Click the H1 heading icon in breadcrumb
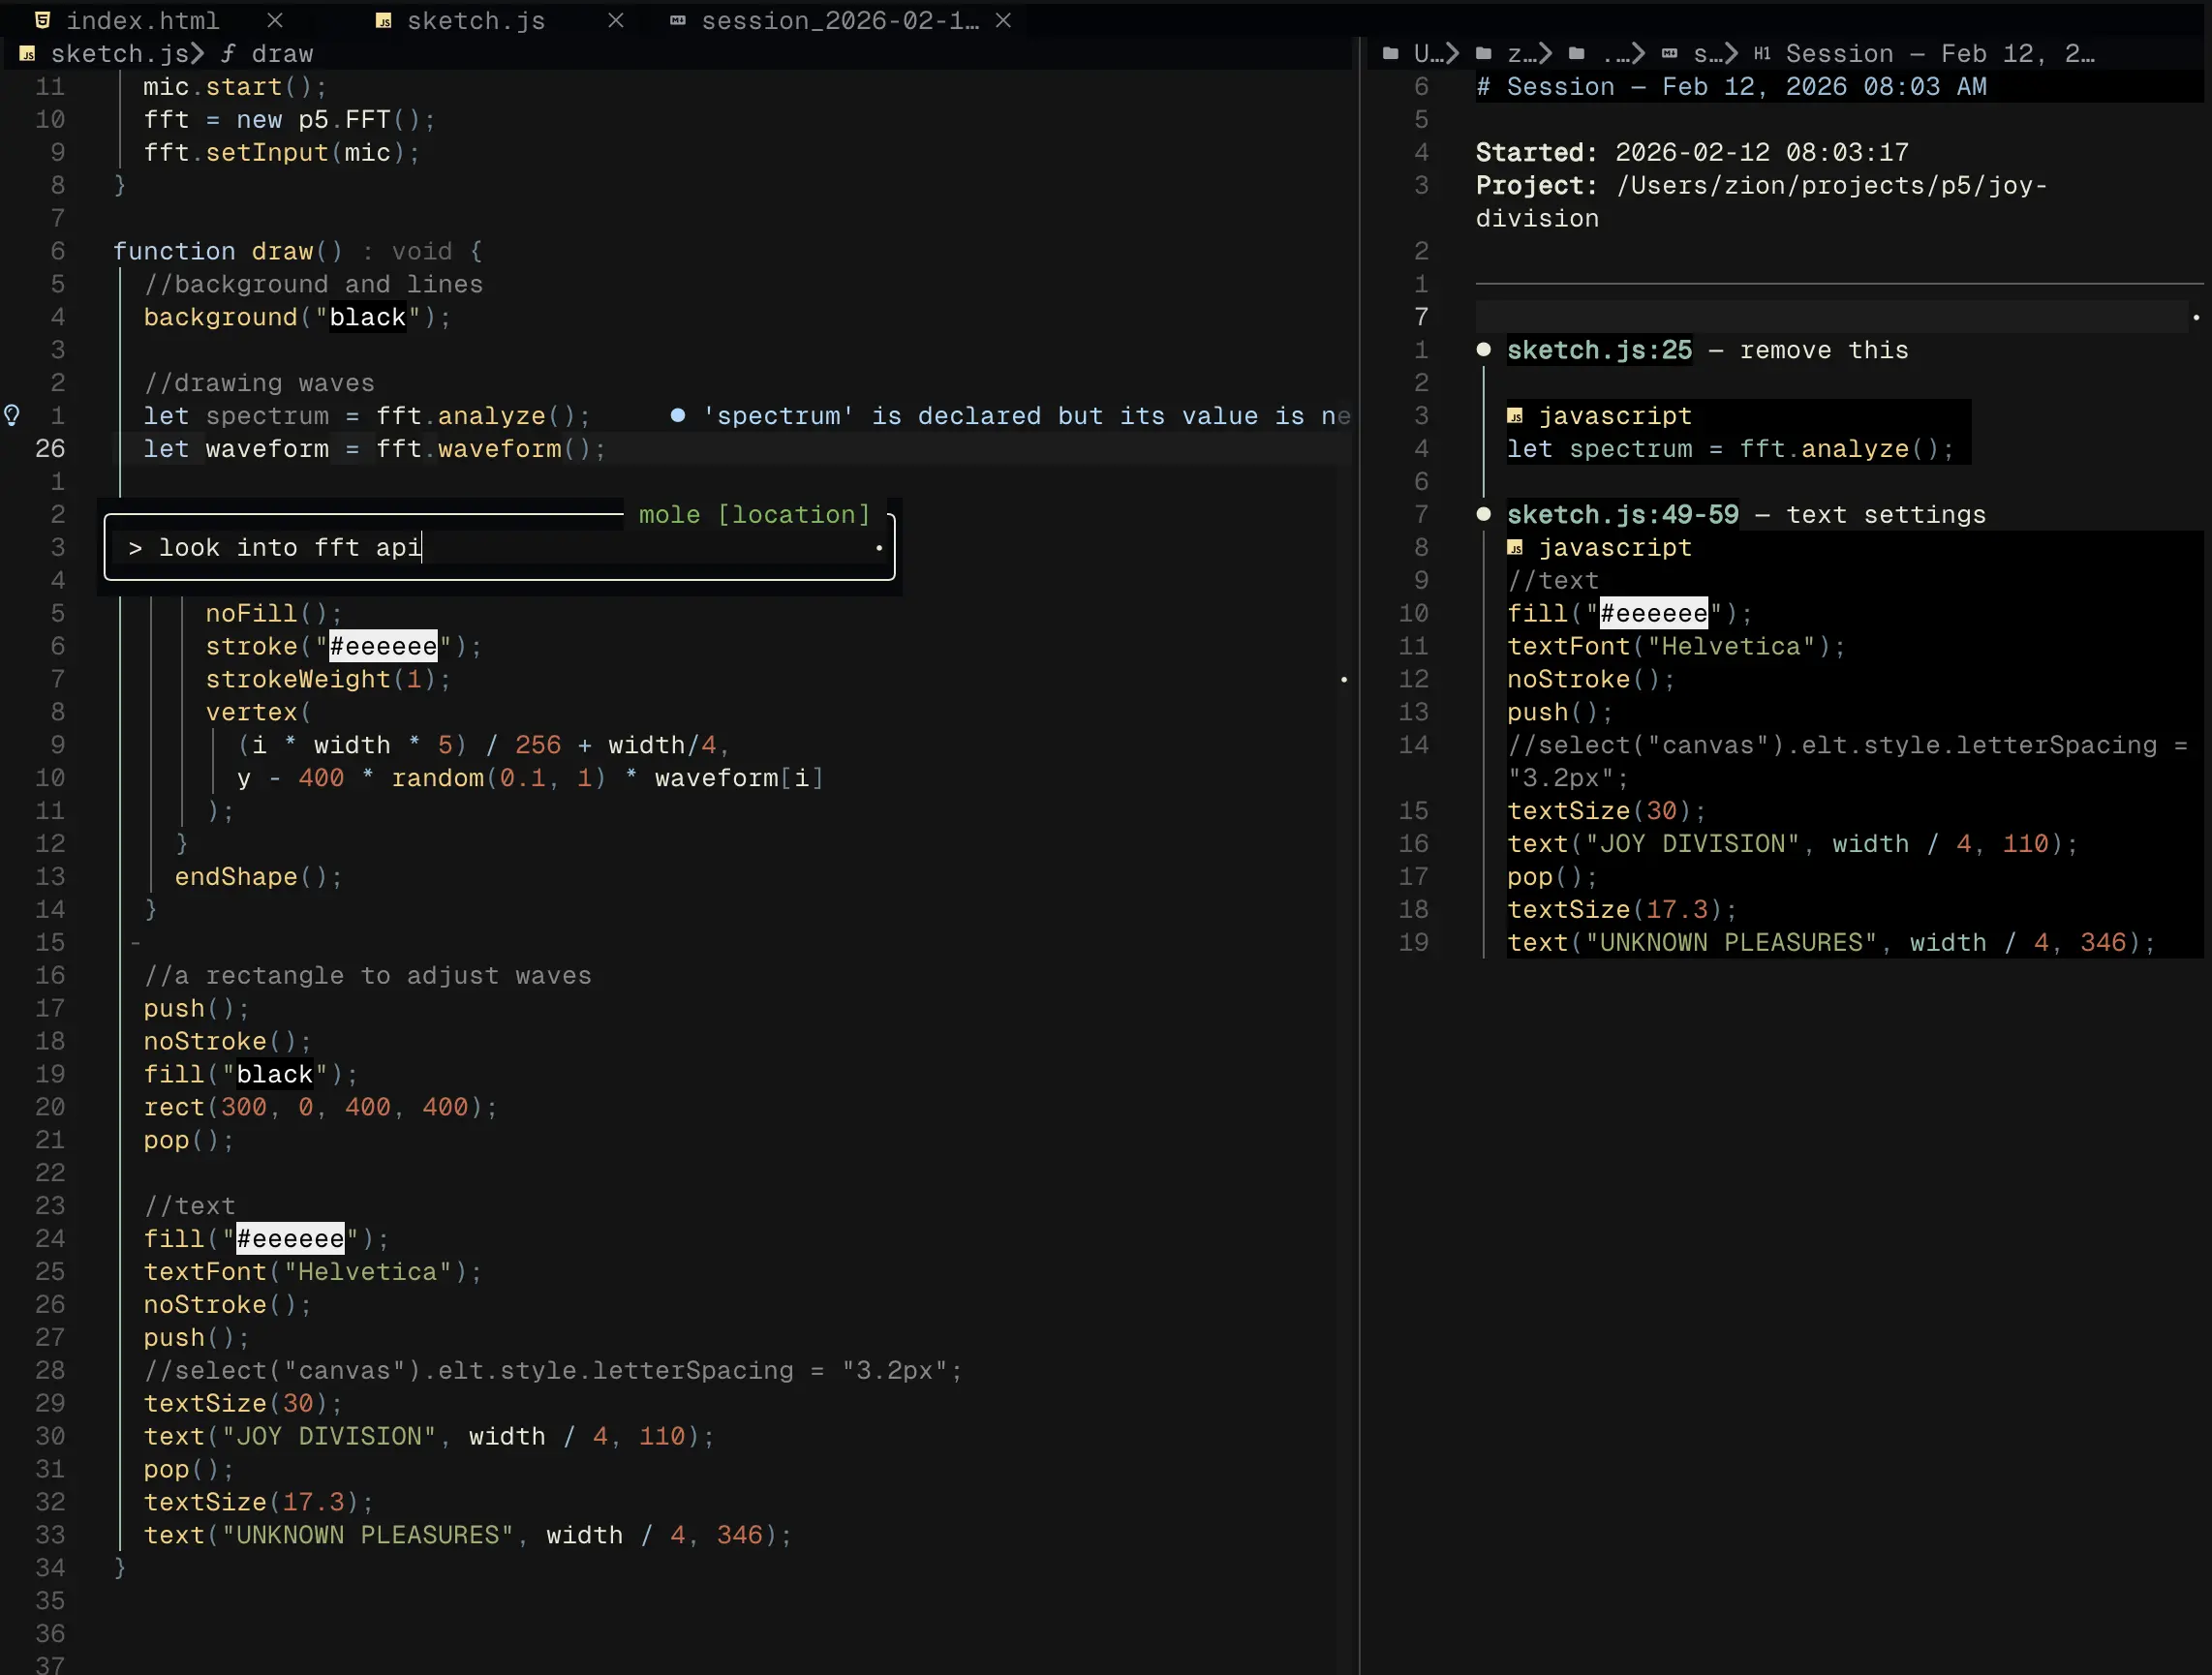Screen dimensions: 2212x1675 [x=1762, y=54]
